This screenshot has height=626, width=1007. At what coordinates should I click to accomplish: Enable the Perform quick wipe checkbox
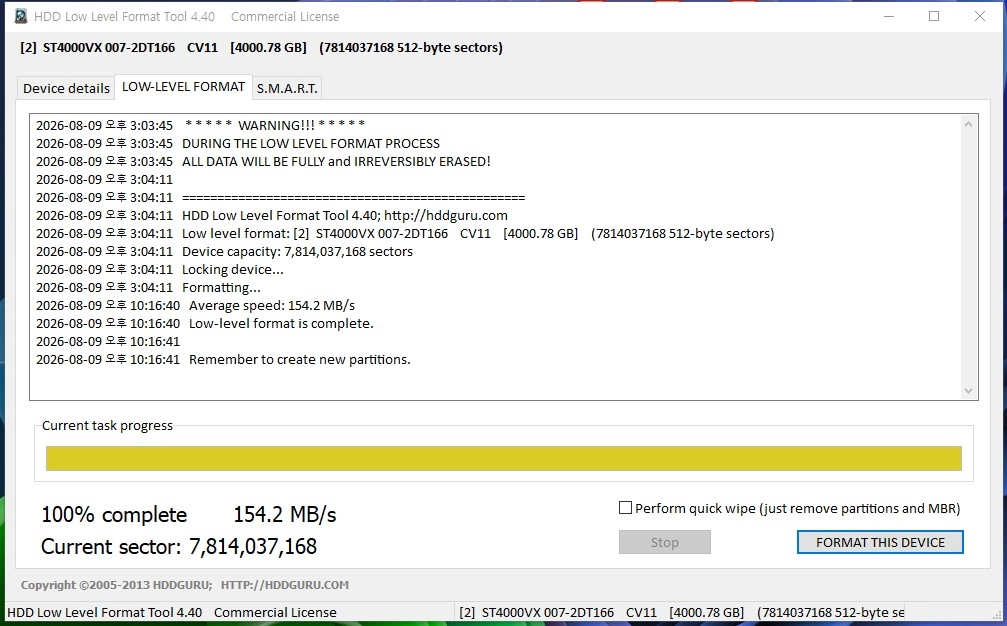(625, 508)
